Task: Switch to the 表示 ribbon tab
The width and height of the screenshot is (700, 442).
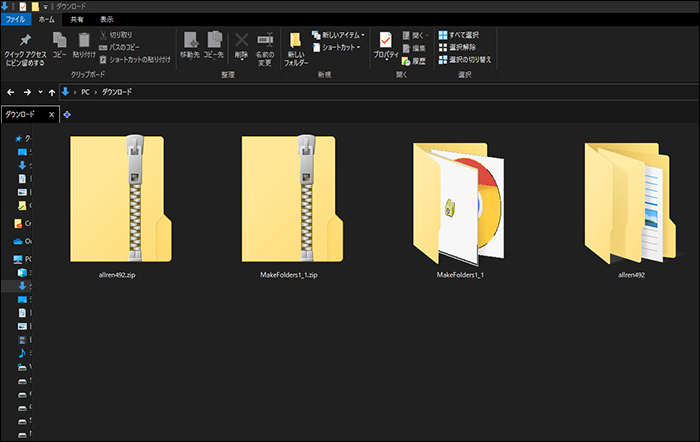Action: tap(106, 18)
